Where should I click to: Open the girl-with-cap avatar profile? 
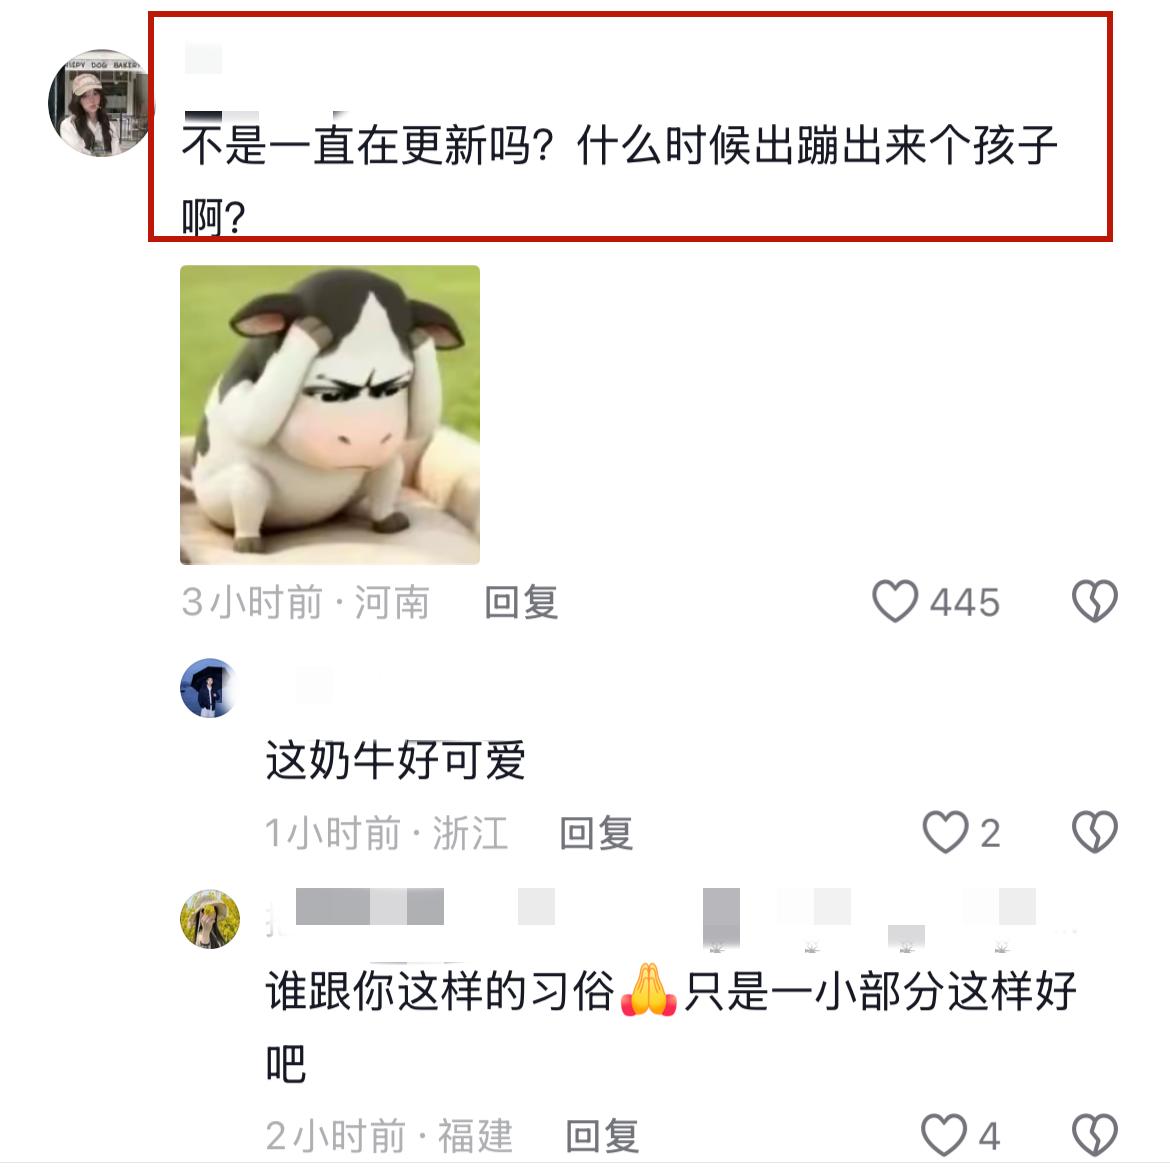pos(100,103)
